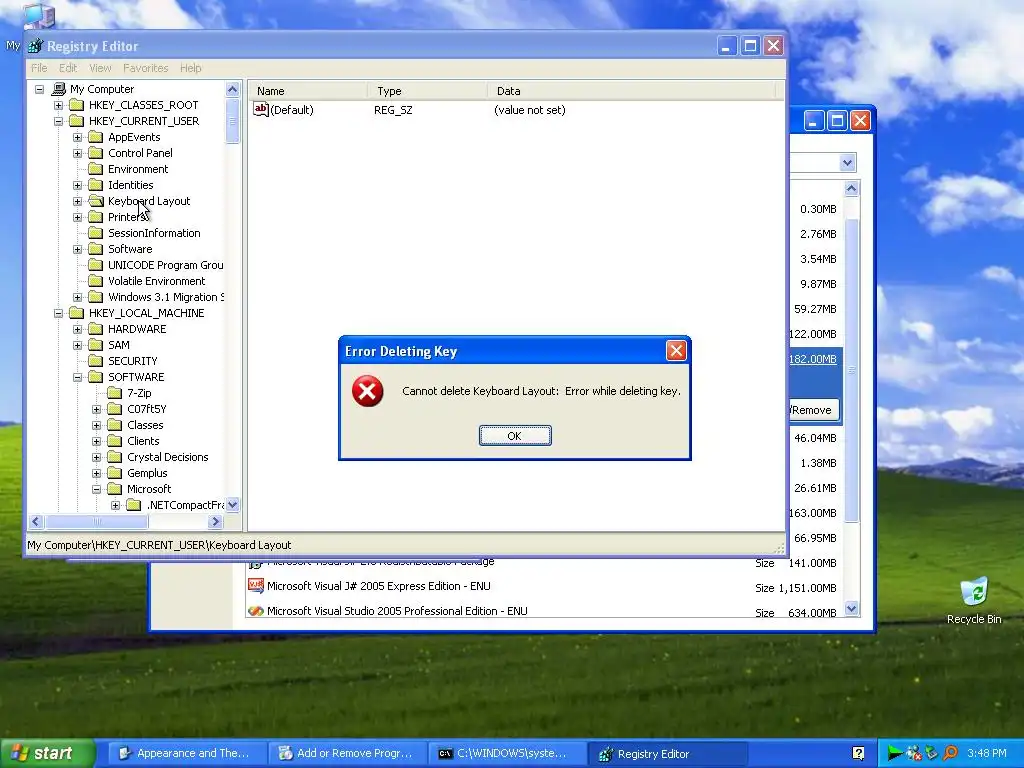Expand the SAM key
Image resolution: width=1024 pixels, height=768 pixels.
[x=77, y=345]
